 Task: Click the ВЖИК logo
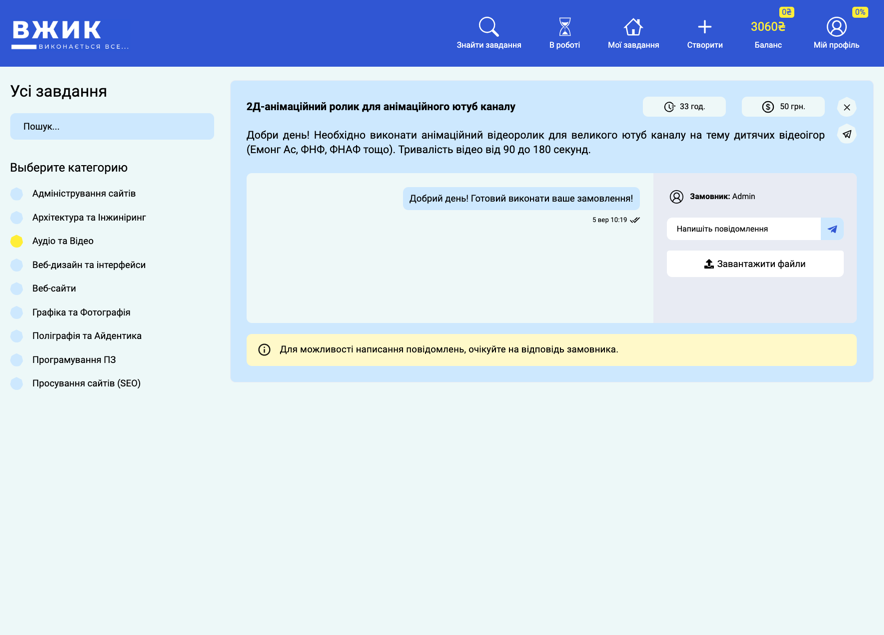tap(70, 34)
